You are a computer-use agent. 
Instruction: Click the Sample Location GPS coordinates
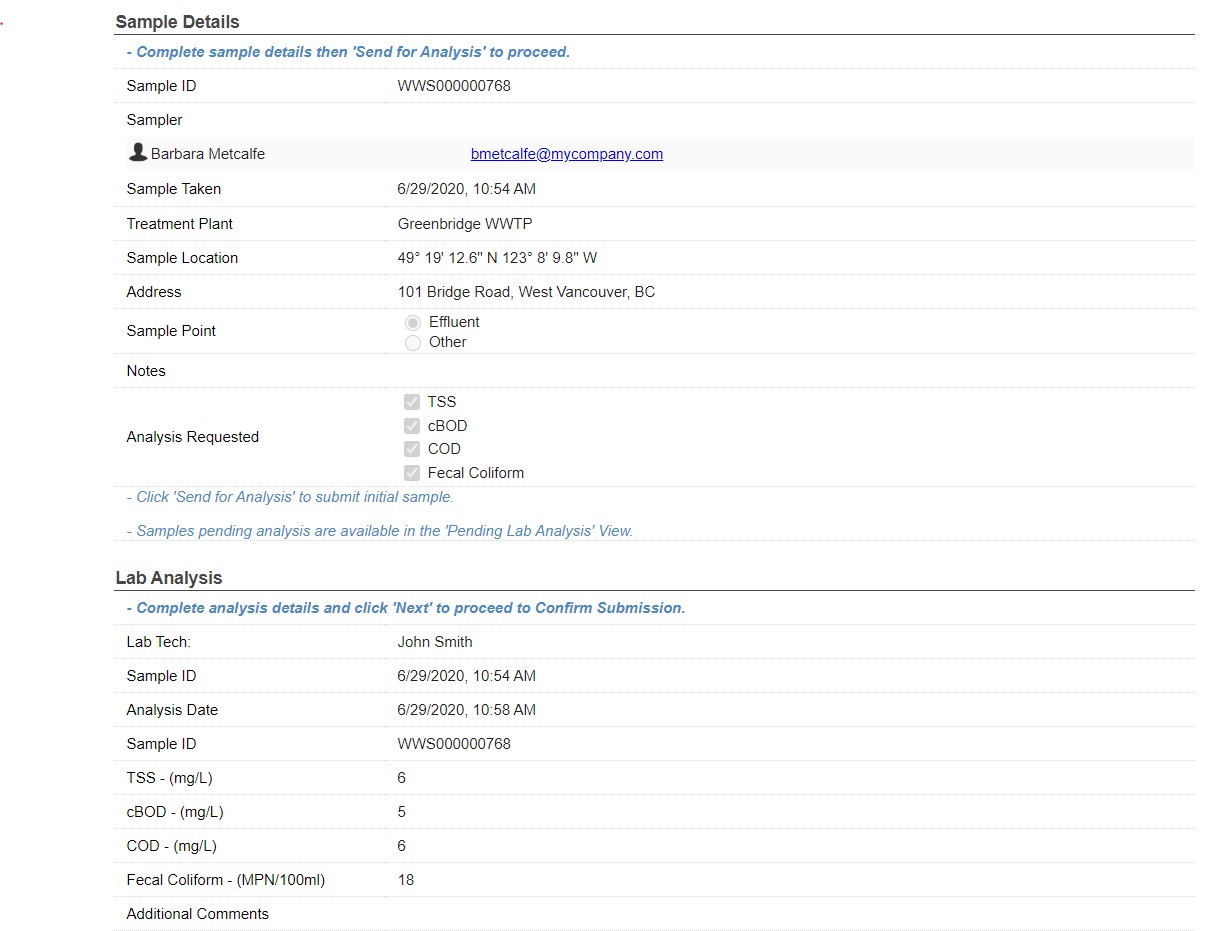point(497,258)
